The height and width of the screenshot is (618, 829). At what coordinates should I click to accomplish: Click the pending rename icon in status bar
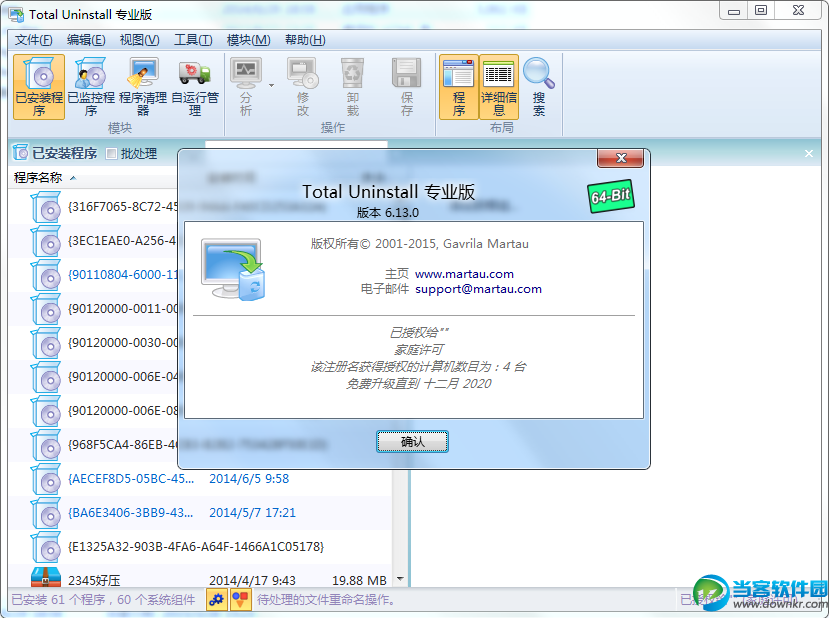click(240, 599)
